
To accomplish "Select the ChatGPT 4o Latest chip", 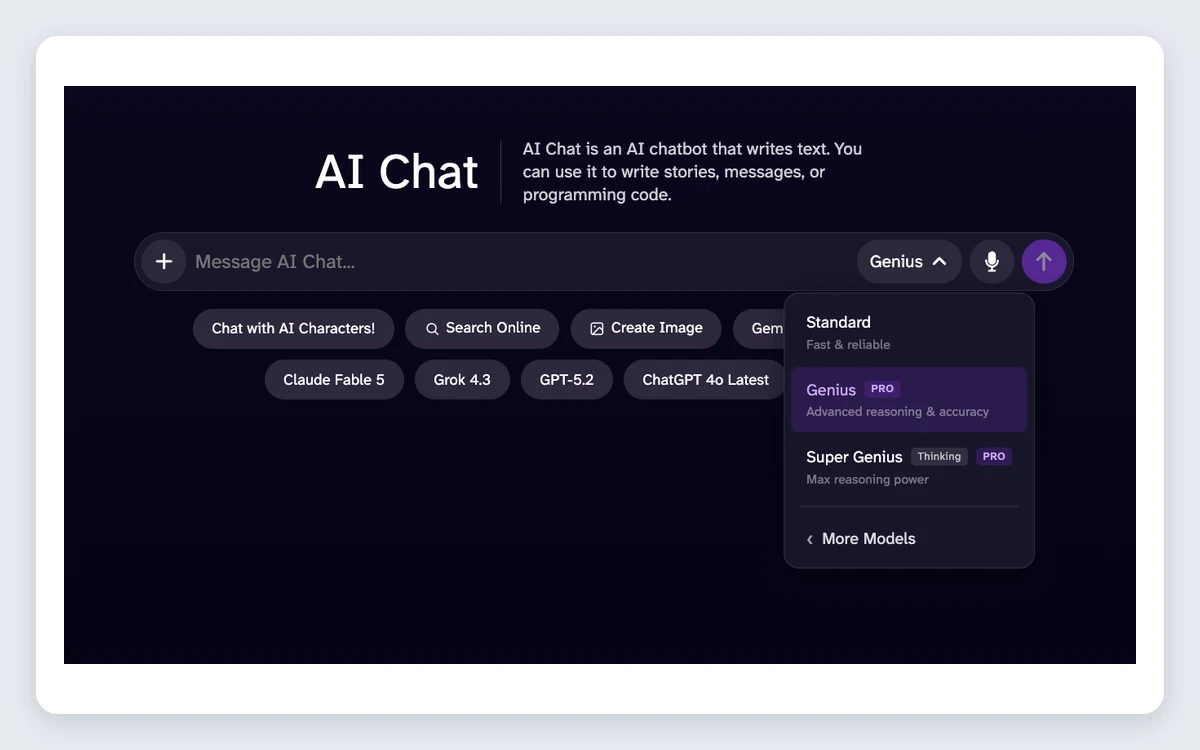I will 705,380.
